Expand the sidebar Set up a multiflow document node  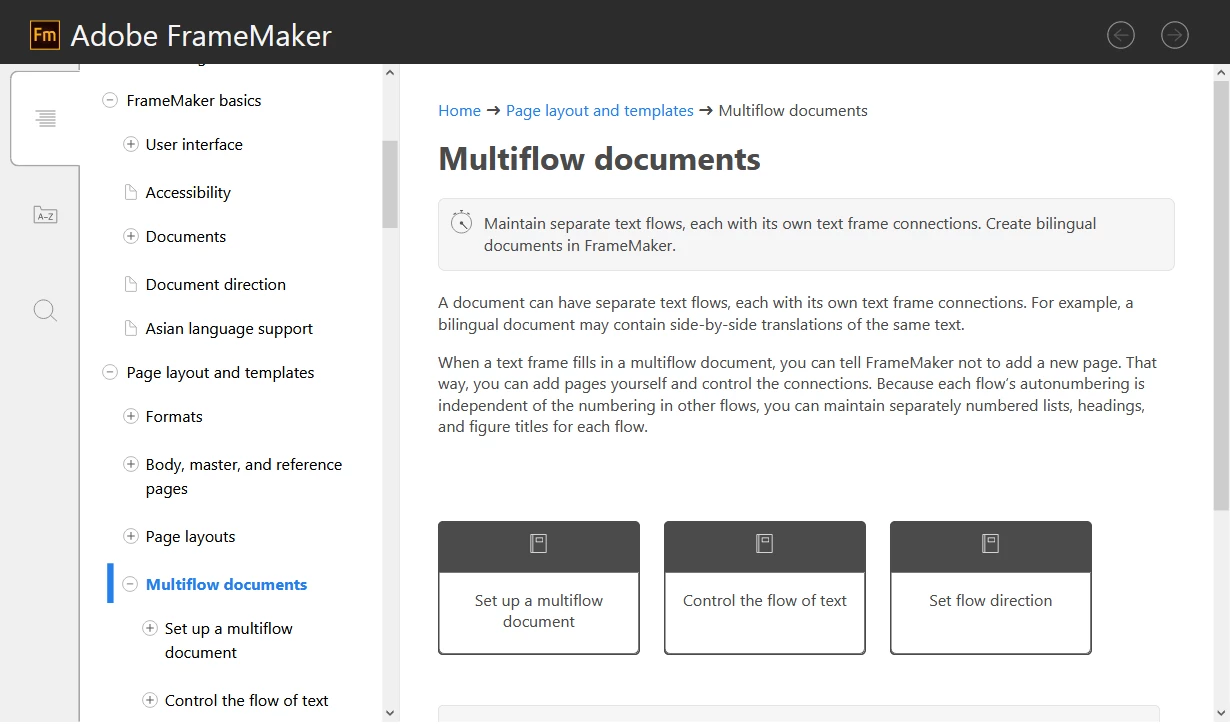coord(150,628)
